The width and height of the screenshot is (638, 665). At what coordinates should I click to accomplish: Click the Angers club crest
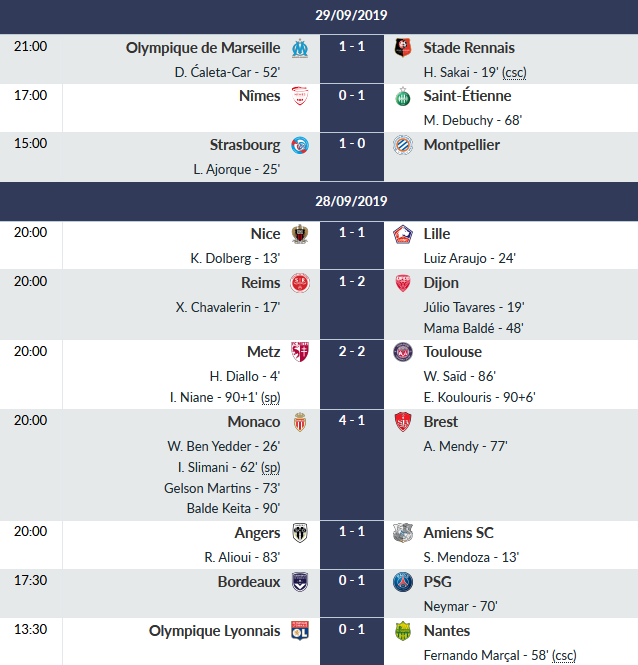click(x=299, y=533)
